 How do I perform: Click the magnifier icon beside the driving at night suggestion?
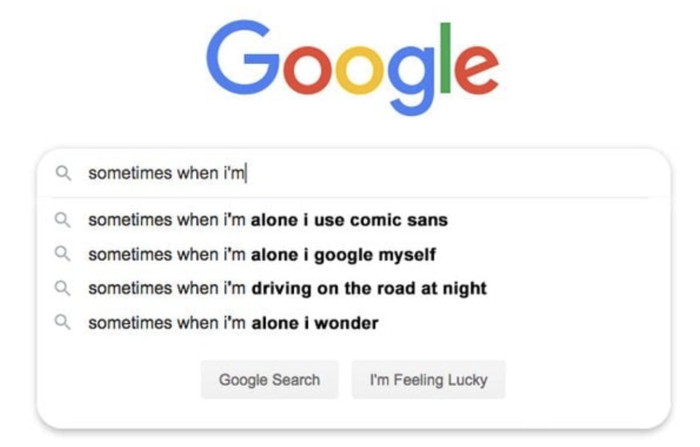[62, 288]
